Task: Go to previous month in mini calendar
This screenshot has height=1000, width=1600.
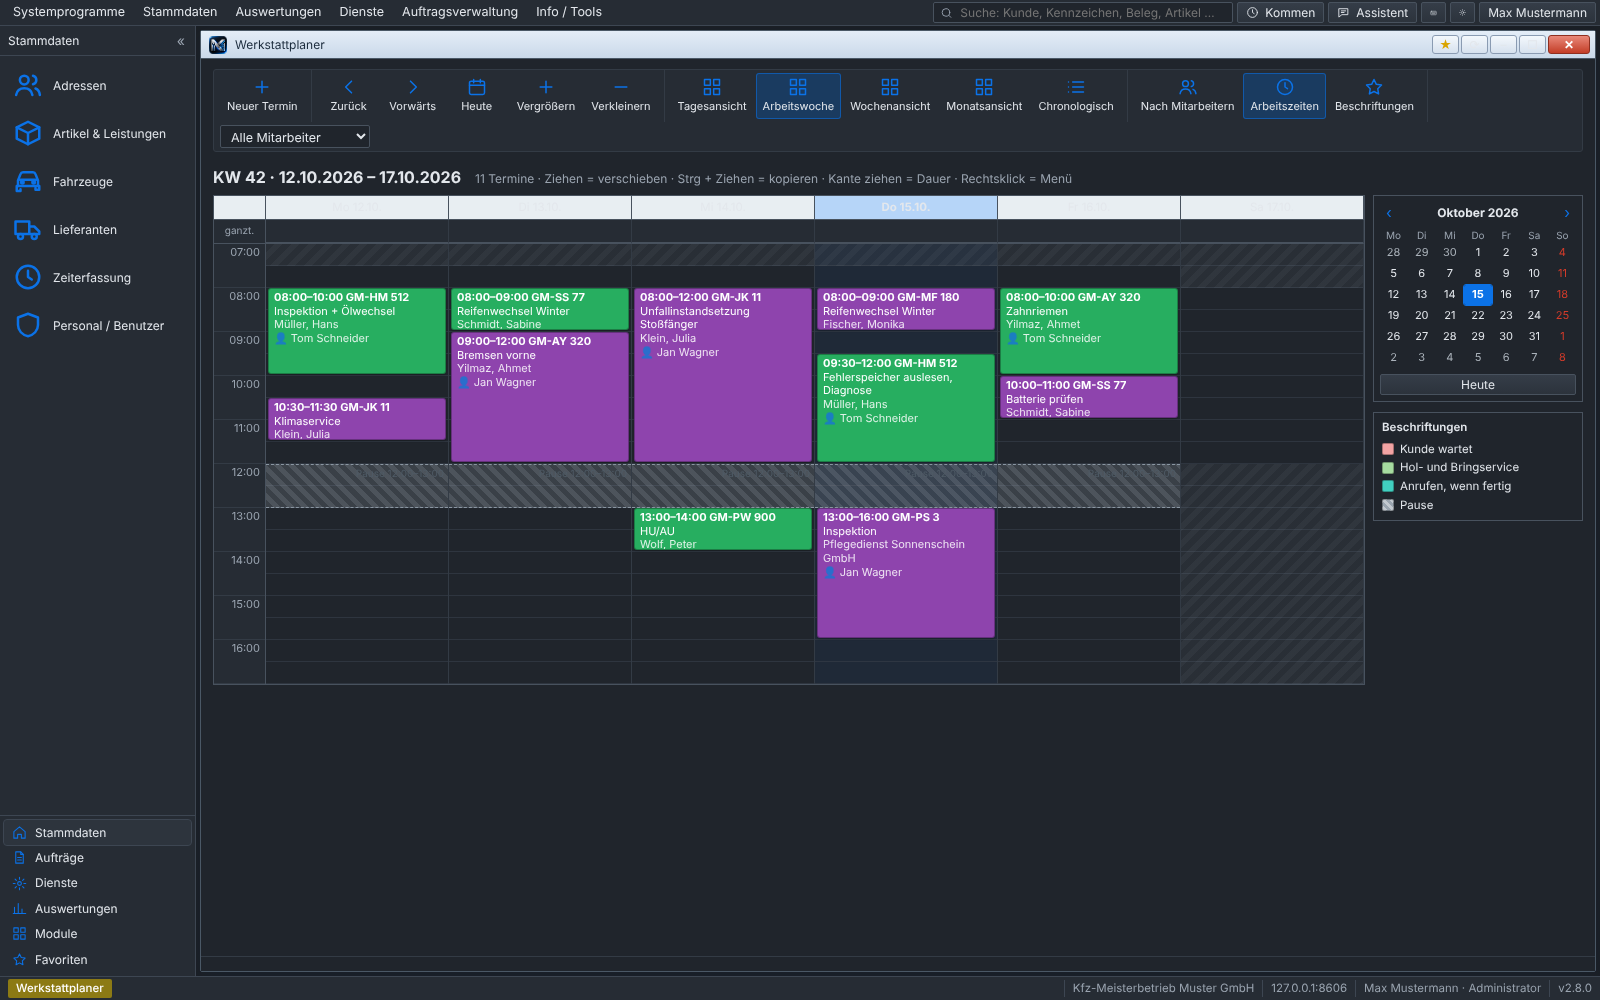Action: click(1389, 213)
